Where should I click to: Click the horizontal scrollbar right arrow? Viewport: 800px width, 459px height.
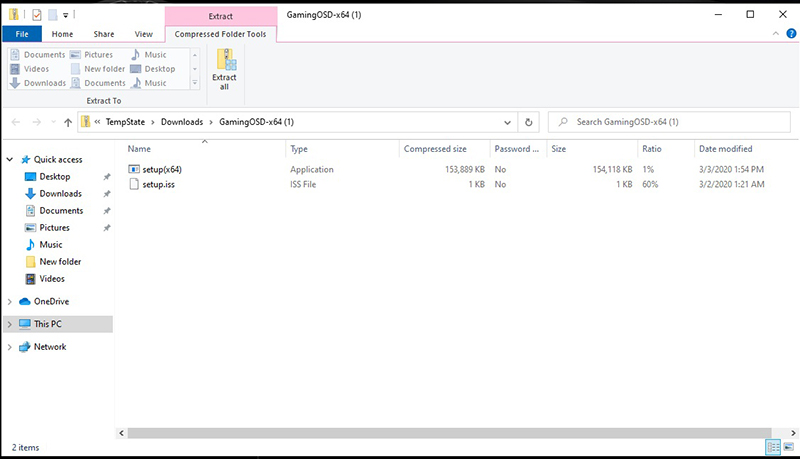[x=793, y=433]
